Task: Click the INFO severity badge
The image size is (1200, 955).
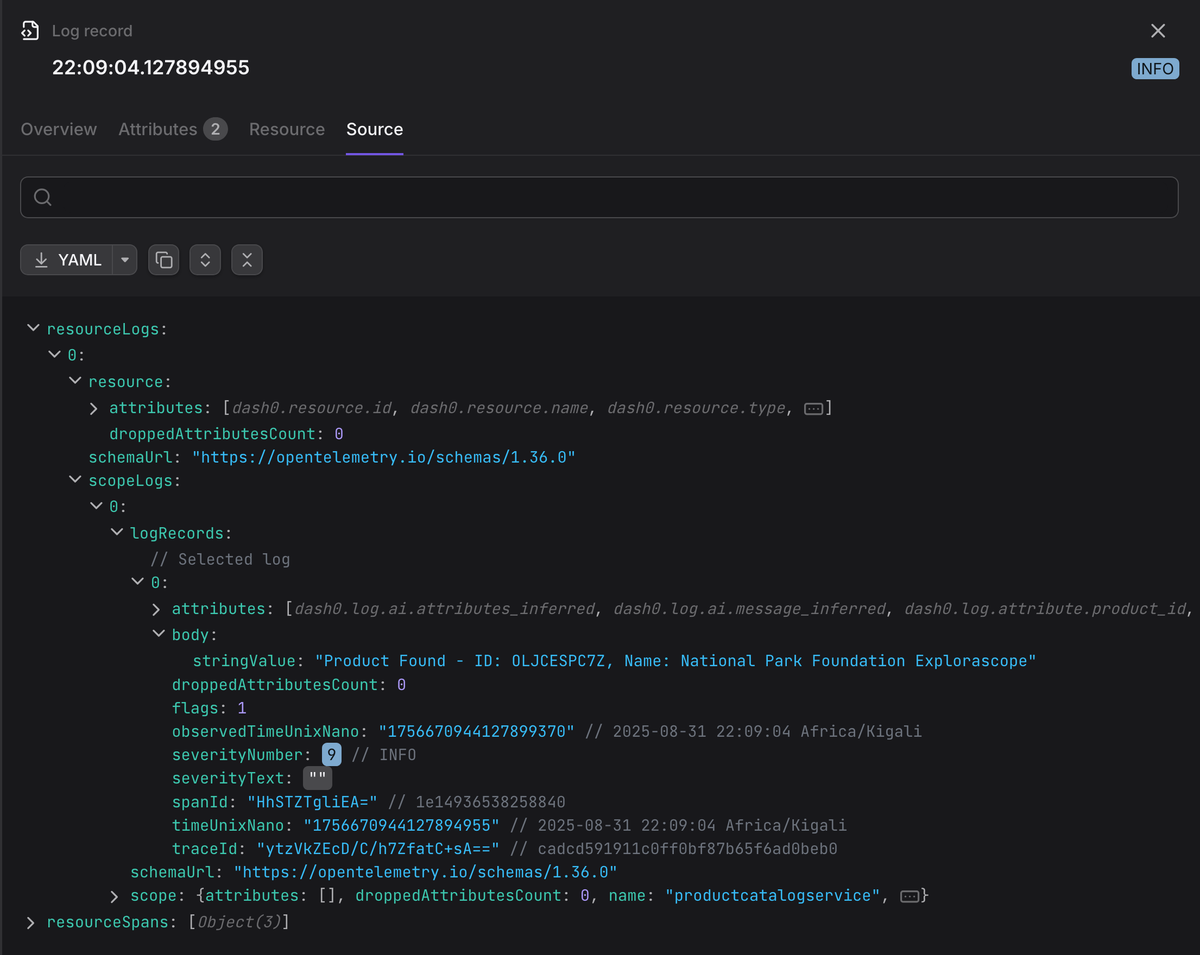Action: tap(1154, 69)
